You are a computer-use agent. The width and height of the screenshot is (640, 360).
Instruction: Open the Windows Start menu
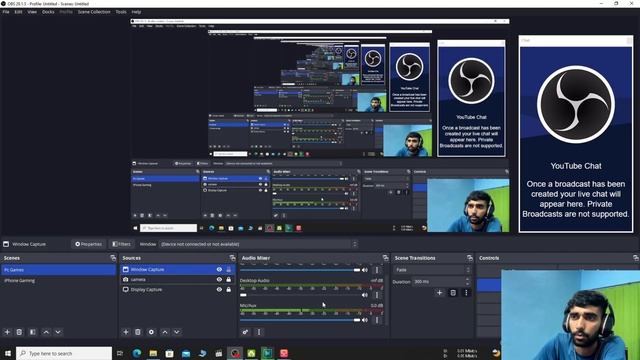point(8,353)
